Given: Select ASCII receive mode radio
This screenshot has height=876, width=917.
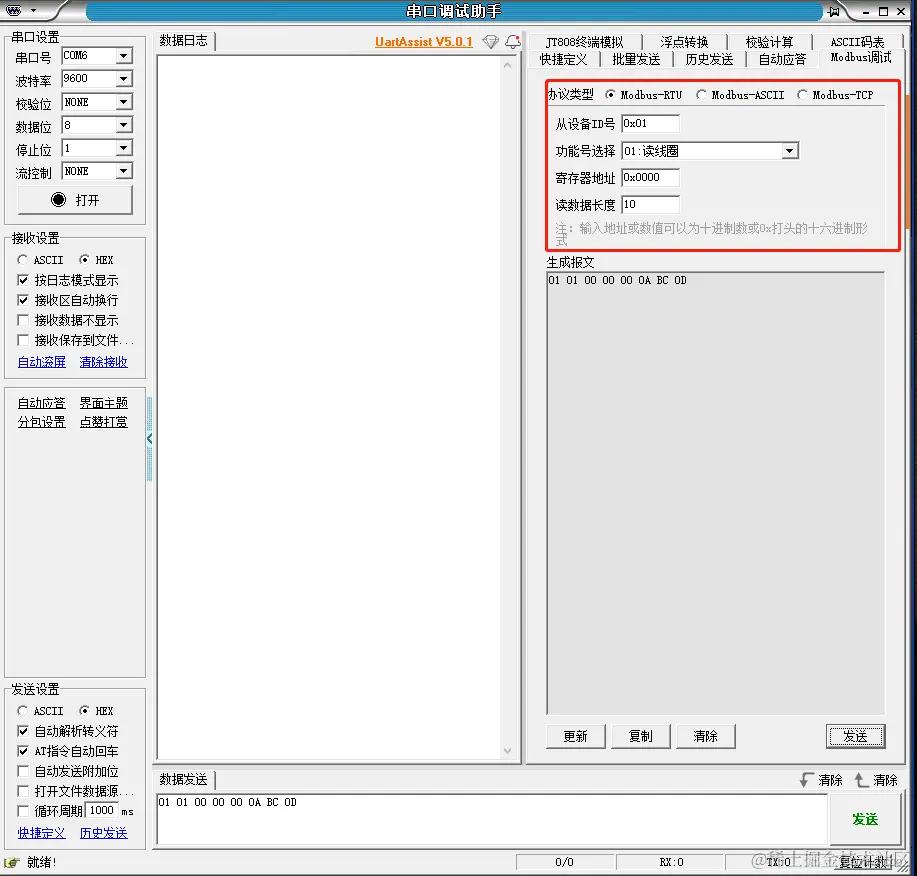Looking at the screenshot, I should click(x=22, y=260).
